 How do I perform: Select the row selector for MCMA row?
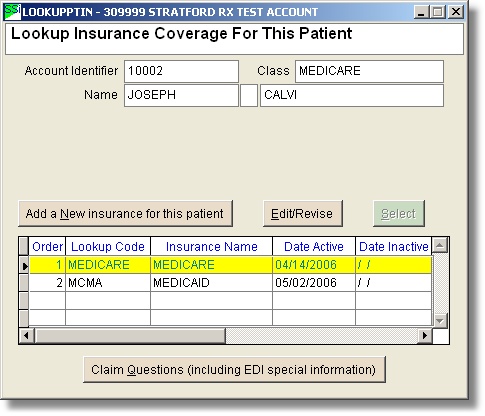(24, 283)
